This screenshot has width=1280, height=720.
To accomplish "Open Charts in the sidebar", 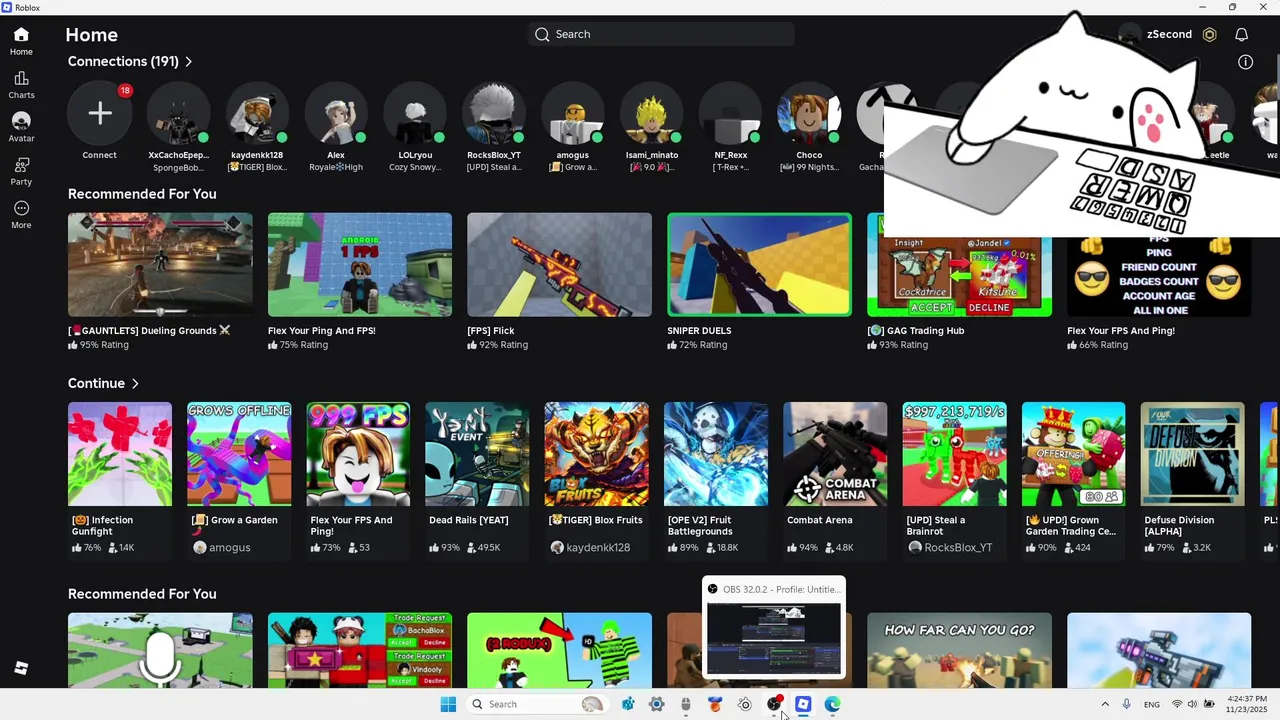I will click(21, 85).
